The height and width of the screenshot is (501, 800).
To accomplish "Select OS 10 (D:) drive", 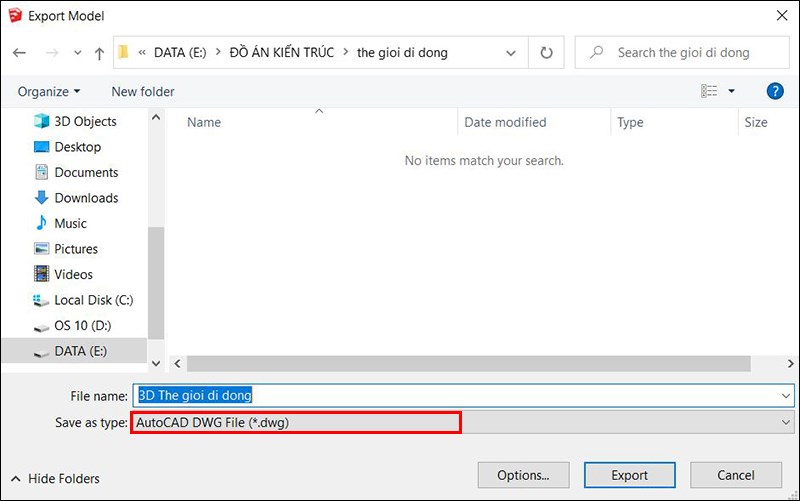I will (x=83, y=325).
